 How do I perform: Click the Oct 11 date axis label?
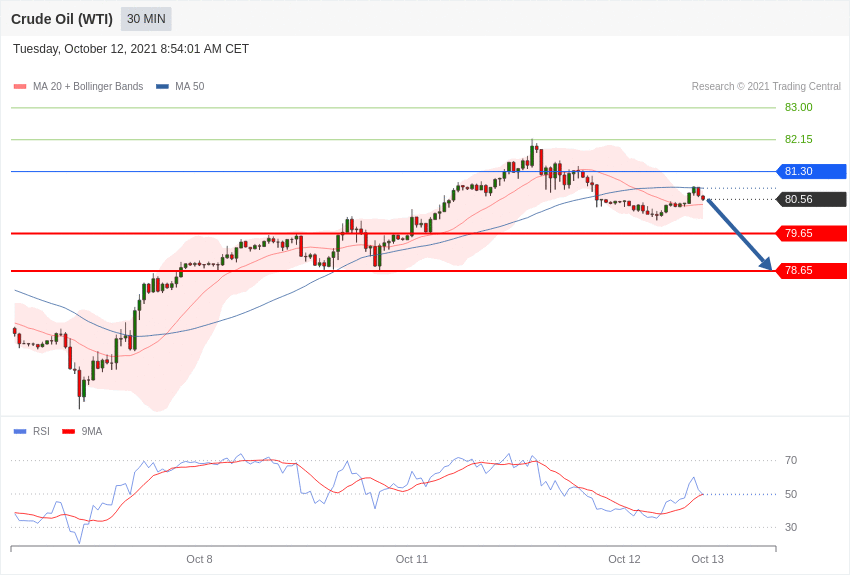point(411,559)
